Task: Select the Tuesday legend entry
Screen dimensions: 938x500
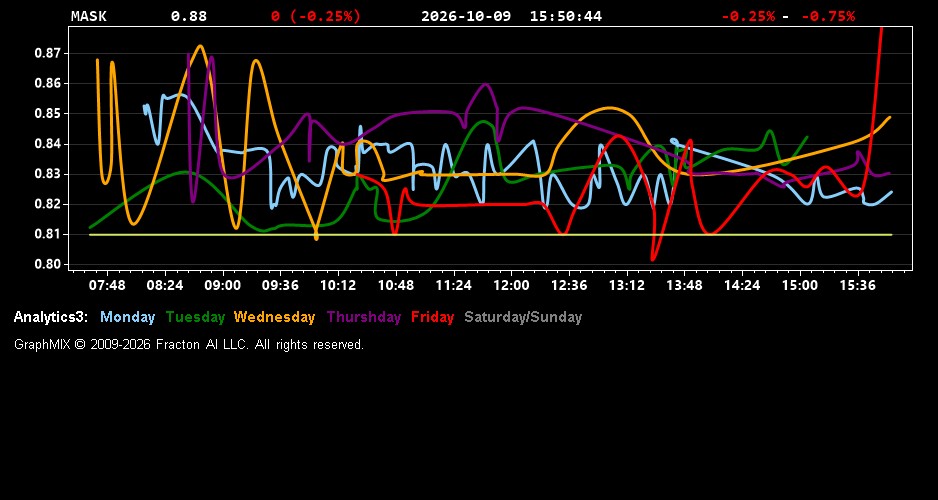Action: [x=196, y=318]
